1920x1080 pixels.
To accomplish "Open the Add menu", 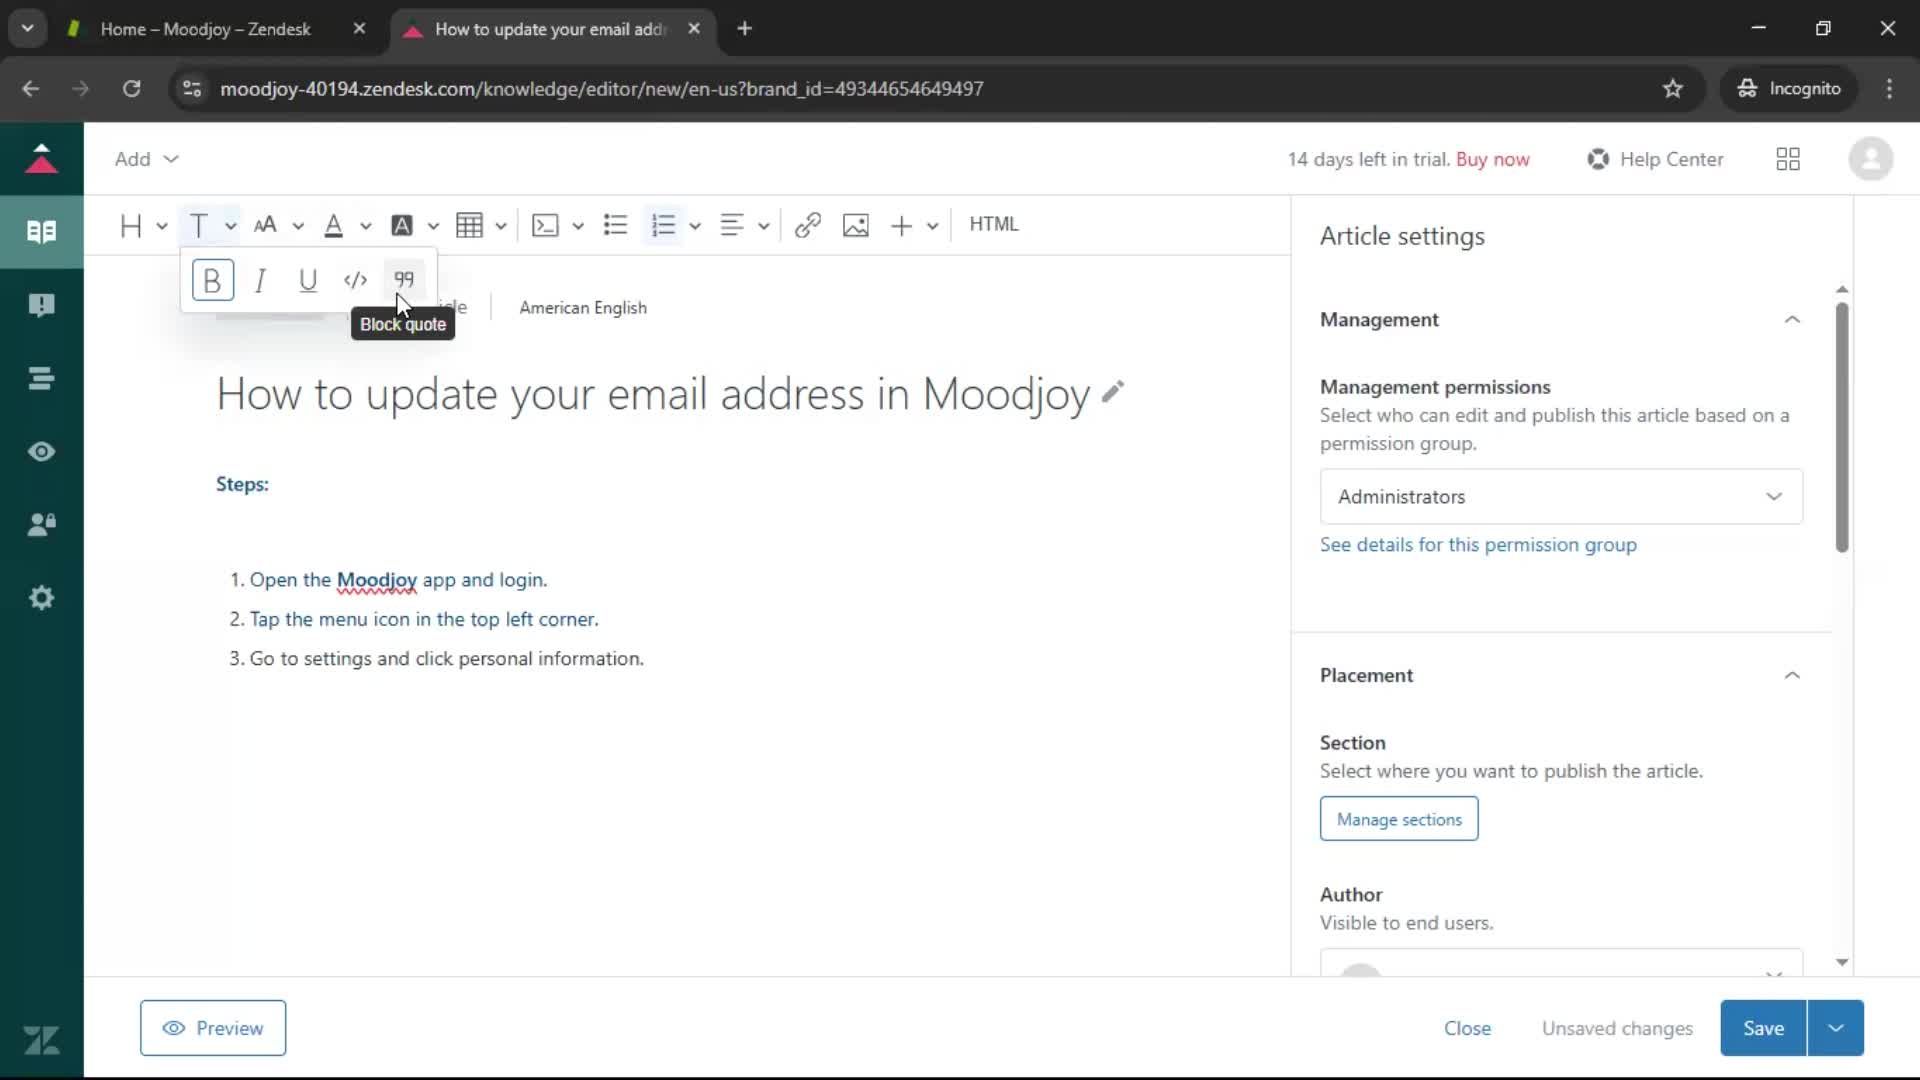I will [x=146, y=159].
